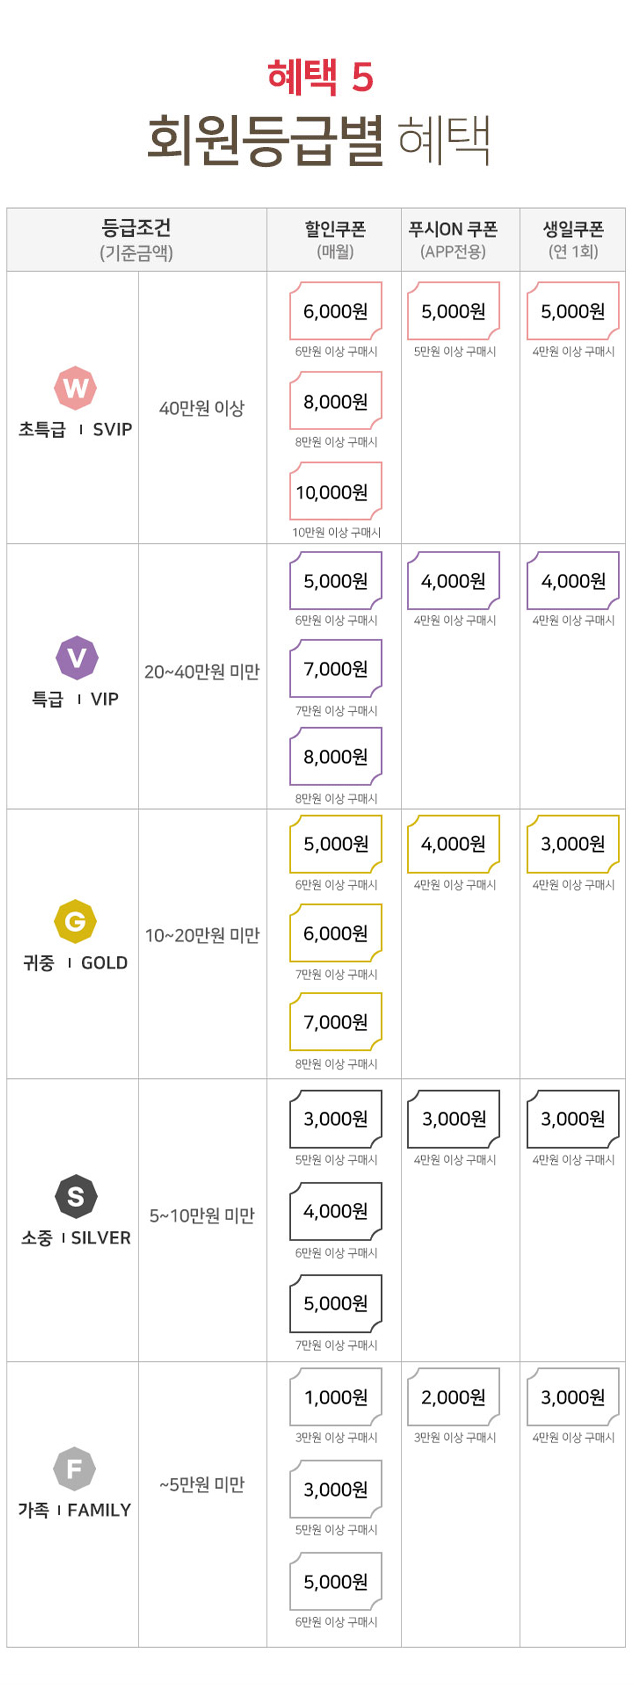Select the GOLD 3,000원 birthday coupon
The image size is (634, 1687).
click(x=573, y=844)
